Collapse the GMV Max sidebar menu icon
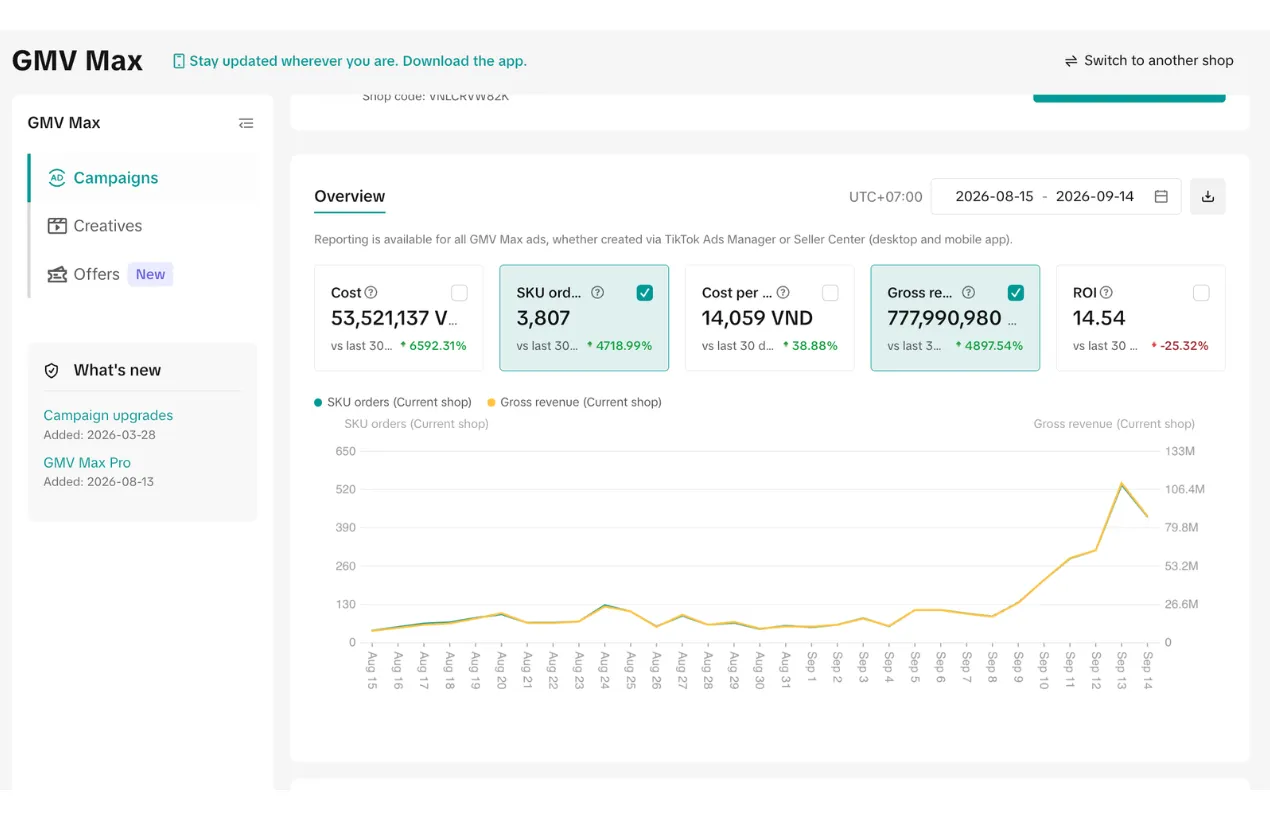1270x820 pixels. point(246,123)
